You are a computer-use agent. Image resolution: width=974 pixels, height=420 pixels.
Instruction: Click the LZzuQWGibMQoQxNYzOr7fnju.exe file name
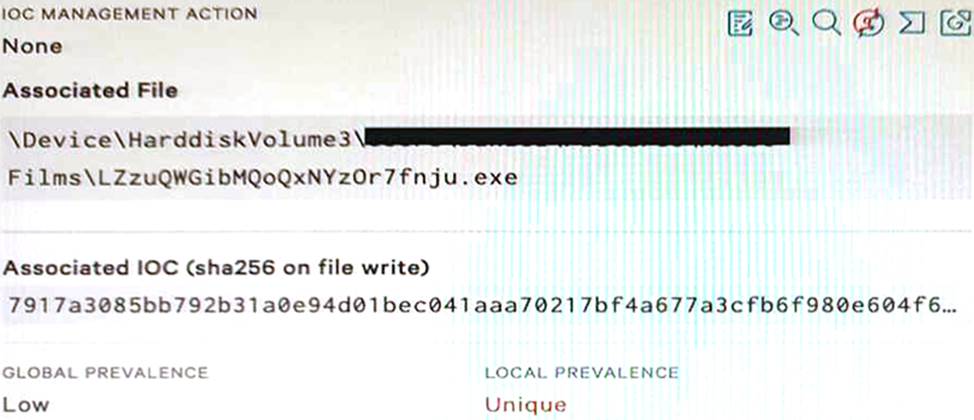(304, 178)
